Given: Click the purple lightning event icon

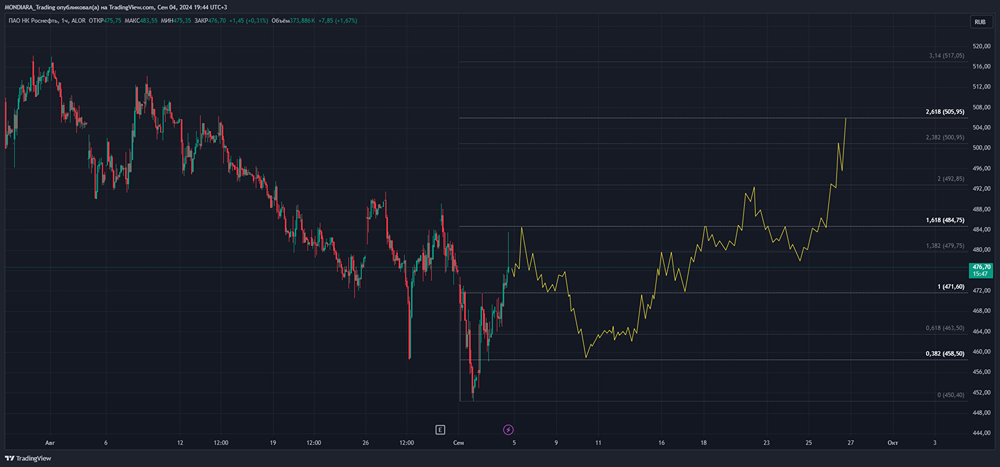Looking at the screenshot, I should 508,429.
